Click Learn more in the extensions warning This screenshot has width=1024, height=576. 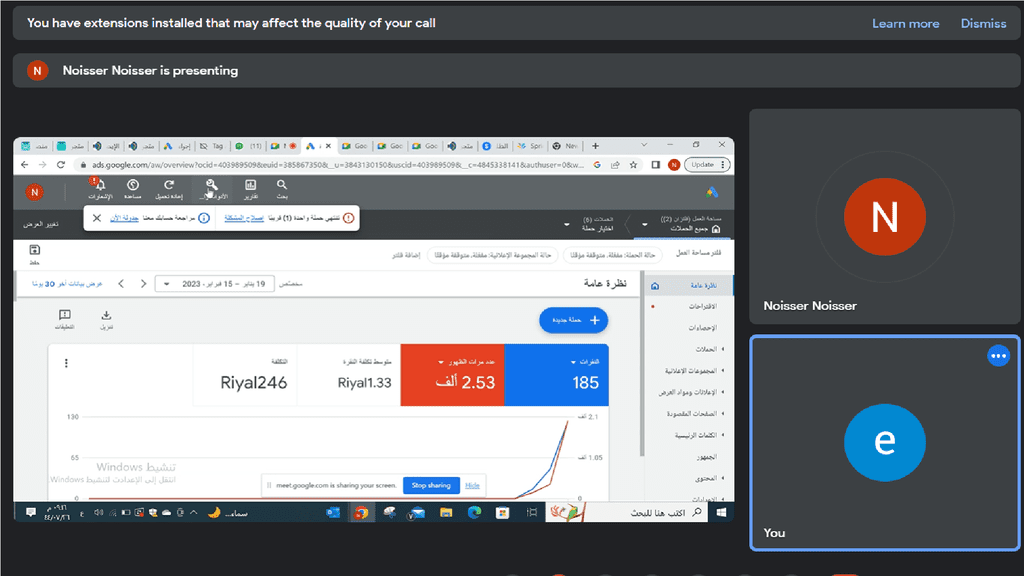905,24
